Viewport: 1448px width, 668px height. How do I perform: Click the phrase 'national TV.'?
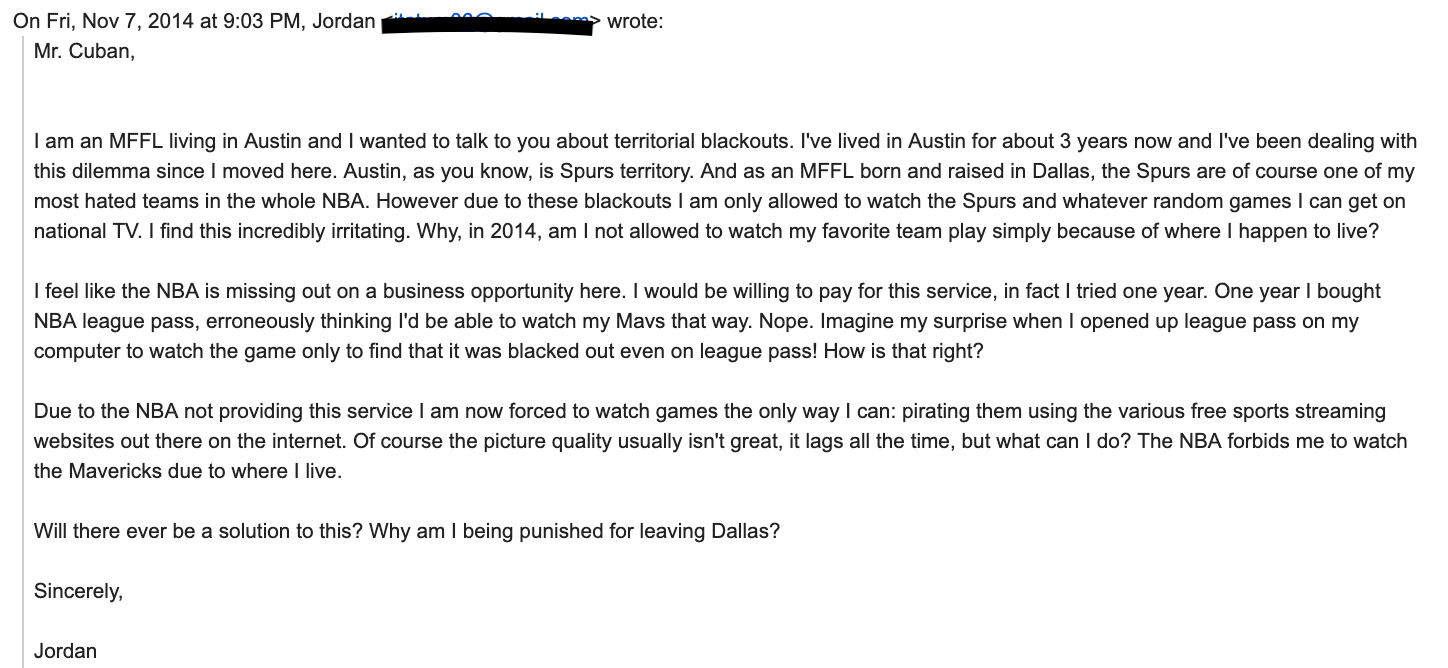click(90, 232)
